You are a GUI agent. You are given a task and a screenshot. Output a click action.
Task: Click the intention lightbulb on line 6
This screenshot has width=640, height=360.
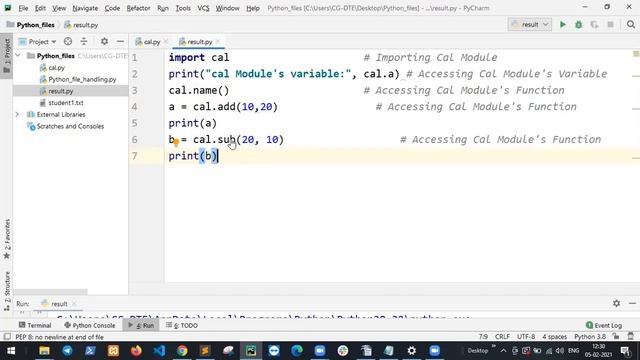tap(176, 142)
